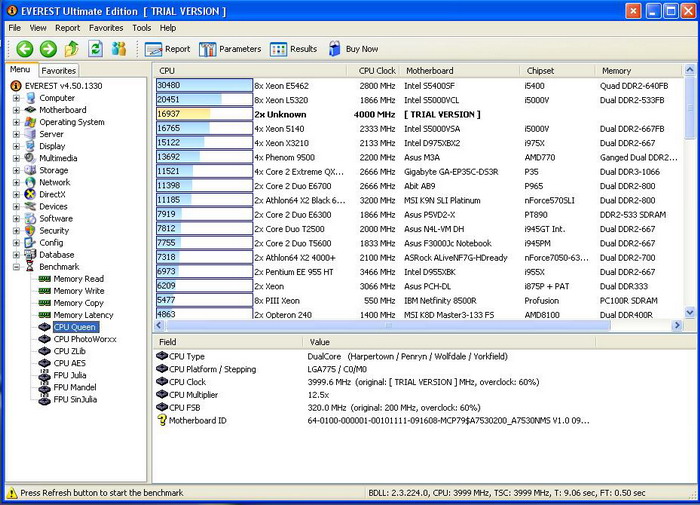Select the Computer tree icon
The width and height of the screenshot is (700, 505).
pos(30,98)
